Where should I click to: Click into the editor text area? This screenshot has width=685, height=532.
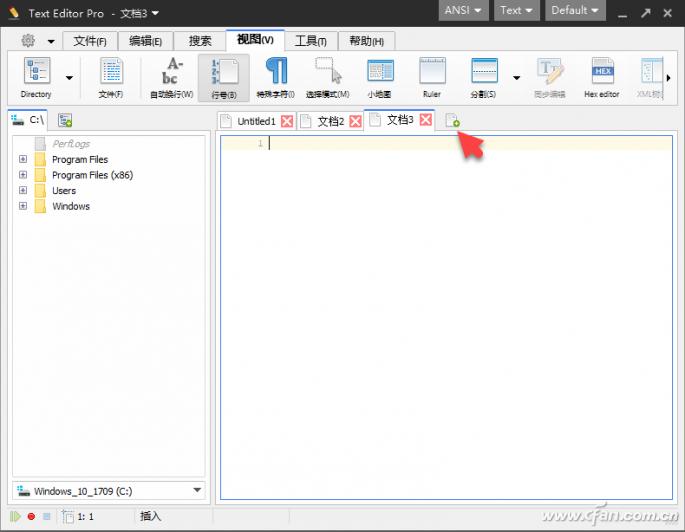tap(445, 300)
